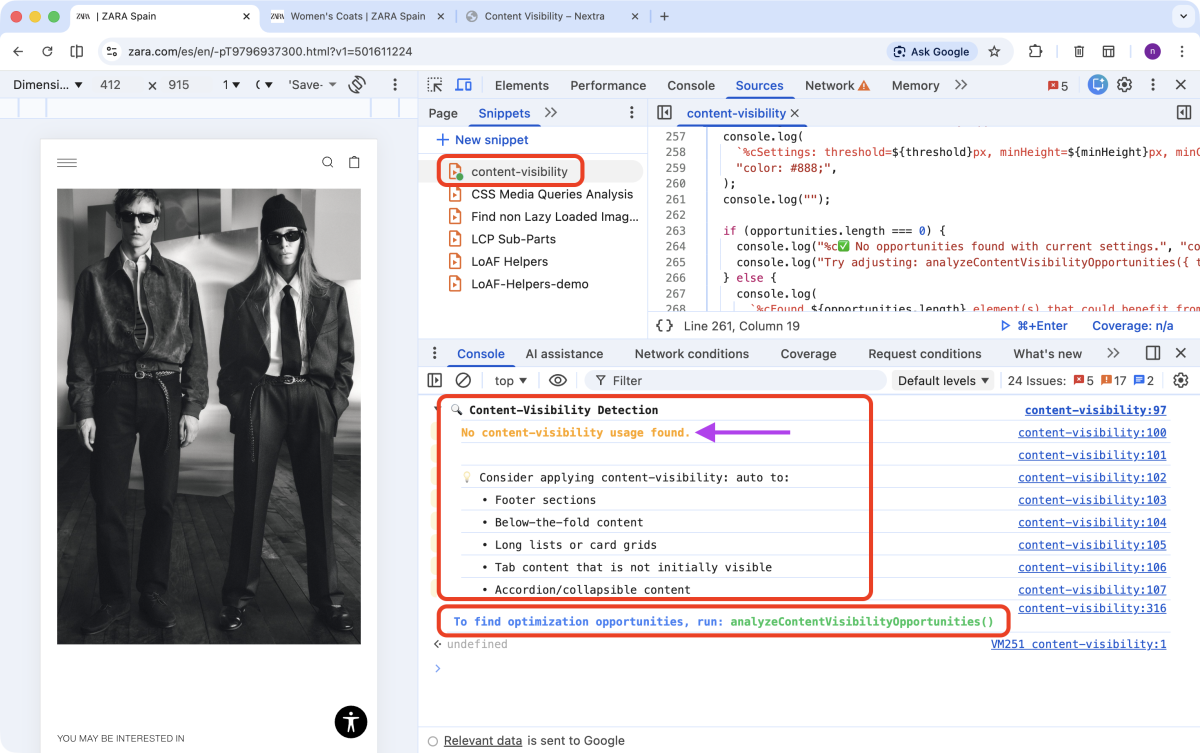Clear the console using the ban icon
The image size is (1200, 753).
point(461,380)
